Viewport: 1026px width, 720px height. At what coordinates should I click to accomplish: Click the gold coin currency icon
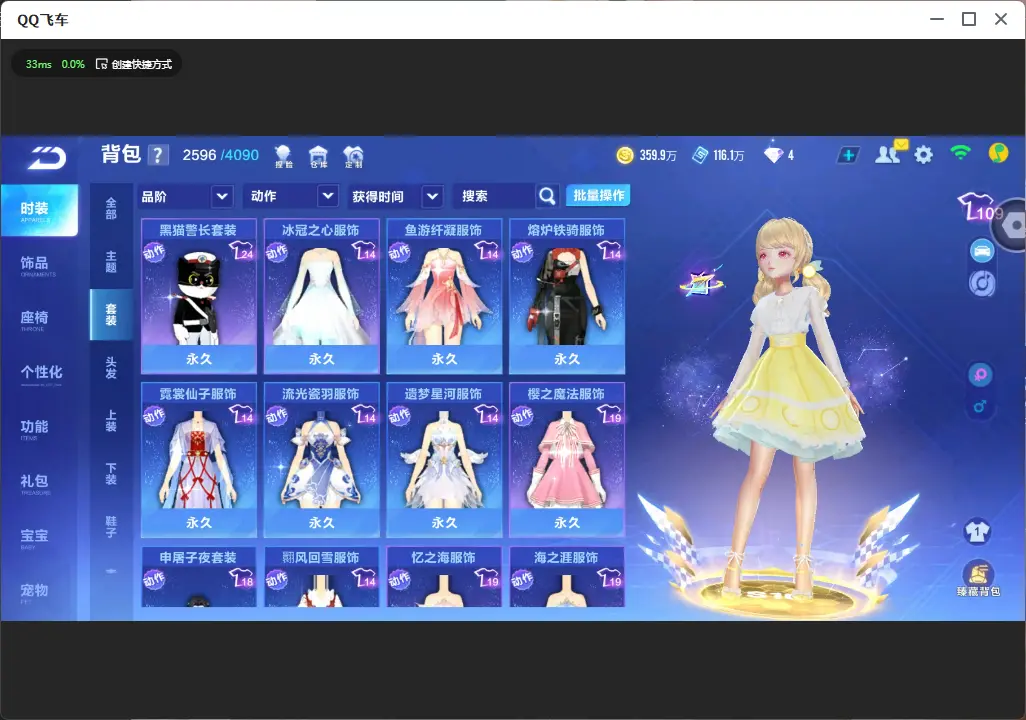625,155
